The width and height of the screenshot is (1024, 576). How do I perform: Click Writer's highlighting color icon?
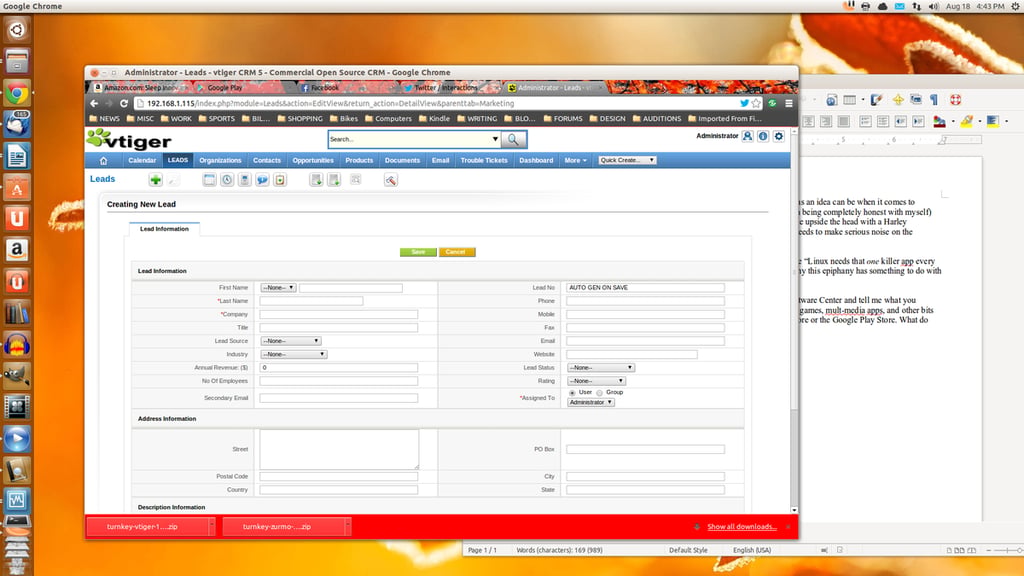(967, 121)
